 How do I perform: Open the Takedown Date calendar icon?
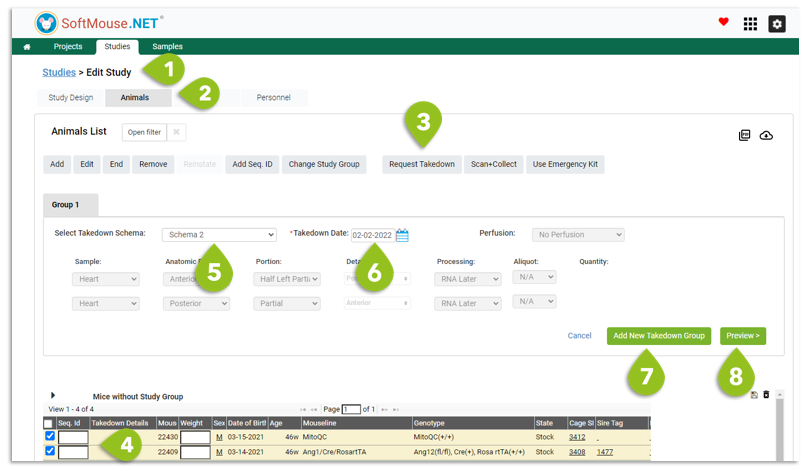coord(403,235)
